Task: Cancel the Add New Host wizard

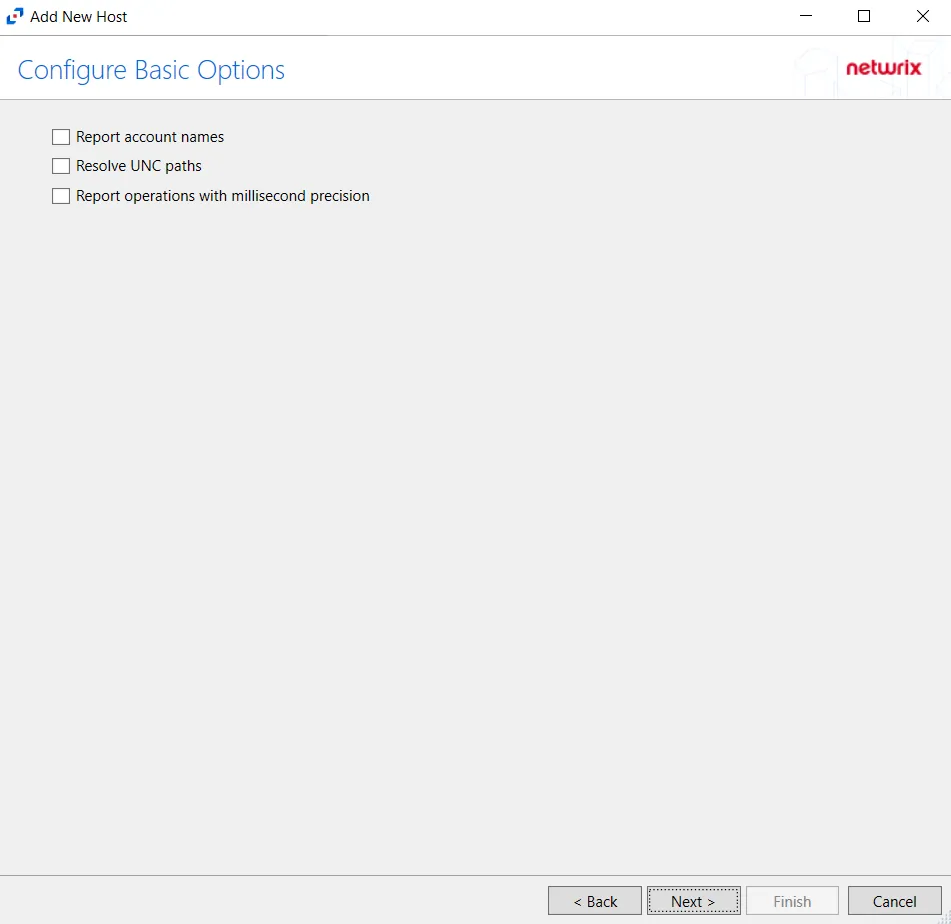Action: coord(894,901)
